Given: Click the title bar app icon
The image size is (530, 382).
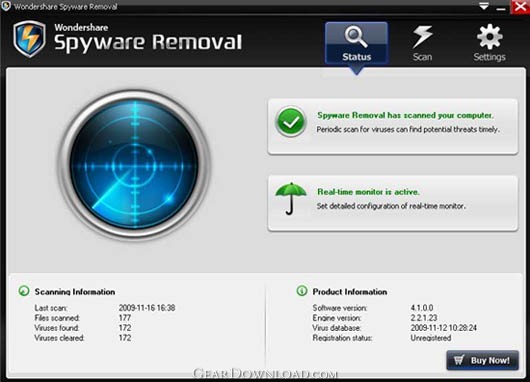Looking at the screenshot, I should (x=6, y=6).
